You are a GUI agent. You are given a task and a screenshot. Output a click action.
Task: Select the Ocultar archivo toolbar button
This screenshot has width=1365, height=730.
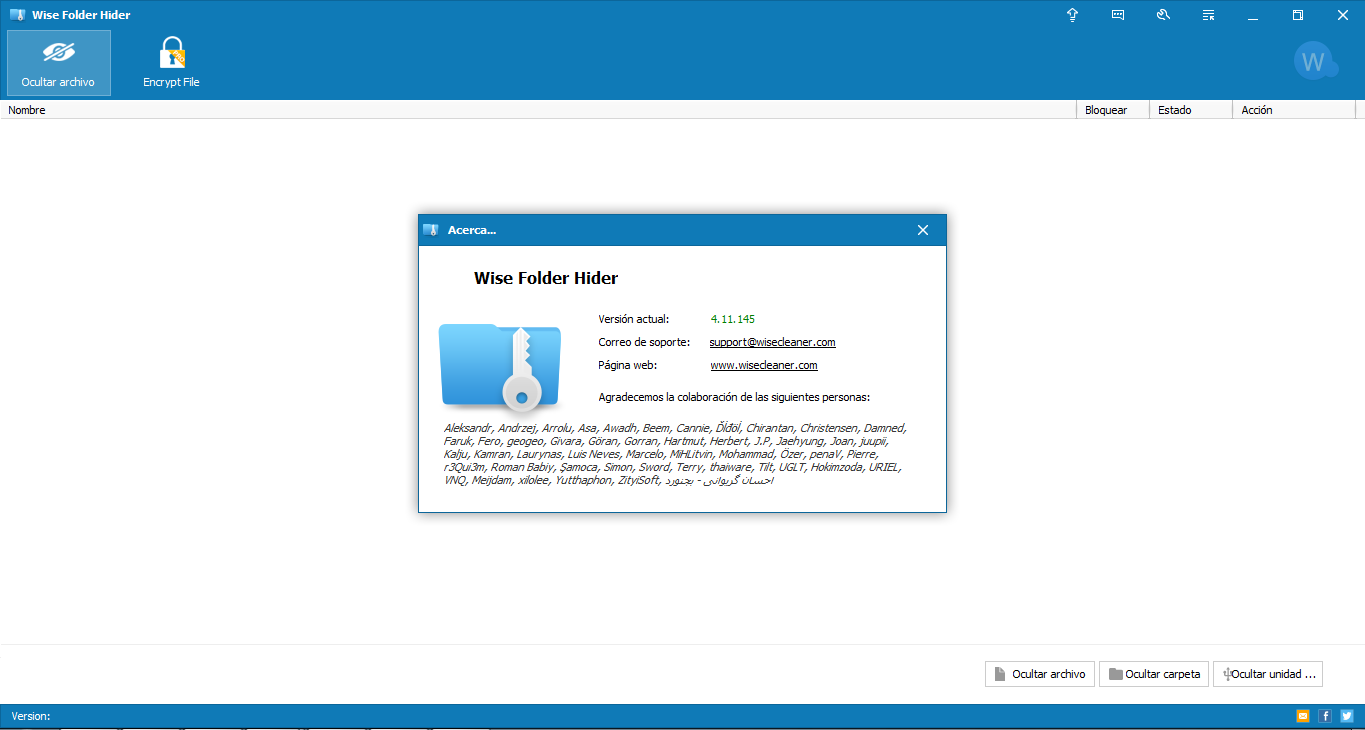[x=59, y=63]
